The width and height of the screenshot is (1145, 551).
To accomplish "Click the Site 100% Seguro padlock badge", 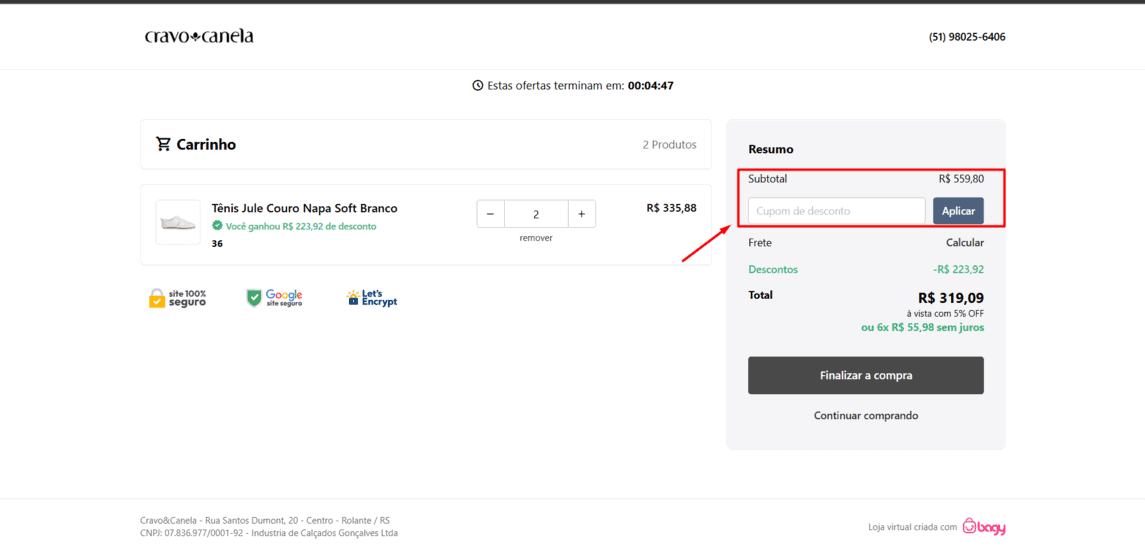I will [x=177, y=298].
